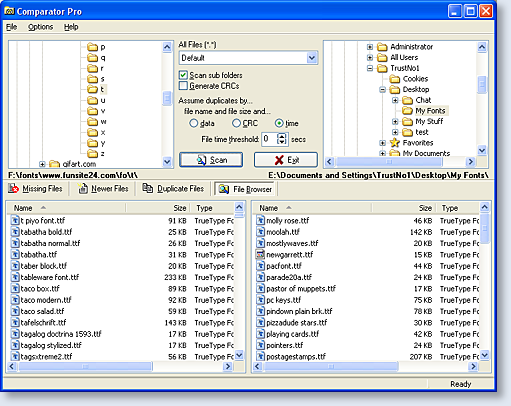Select My Documents in right tree

pos(426,153)
